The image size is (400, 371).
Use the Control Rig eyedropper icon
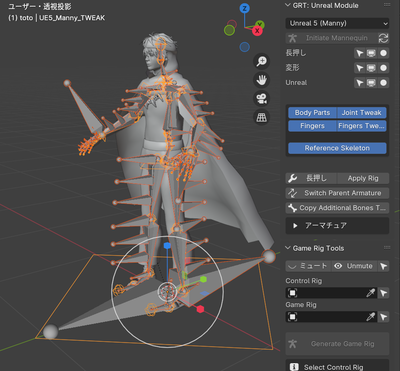tap(371, 293)
